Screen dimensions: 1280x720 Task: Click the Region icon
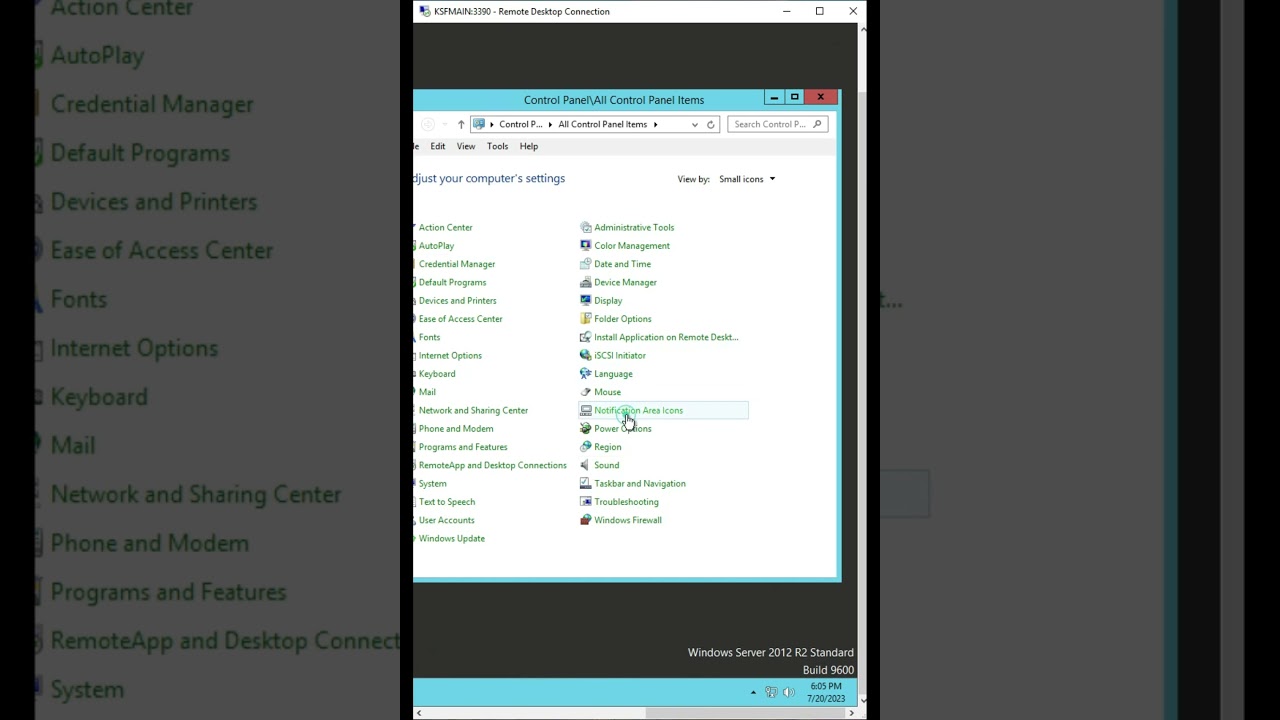(x=586, y=447)
